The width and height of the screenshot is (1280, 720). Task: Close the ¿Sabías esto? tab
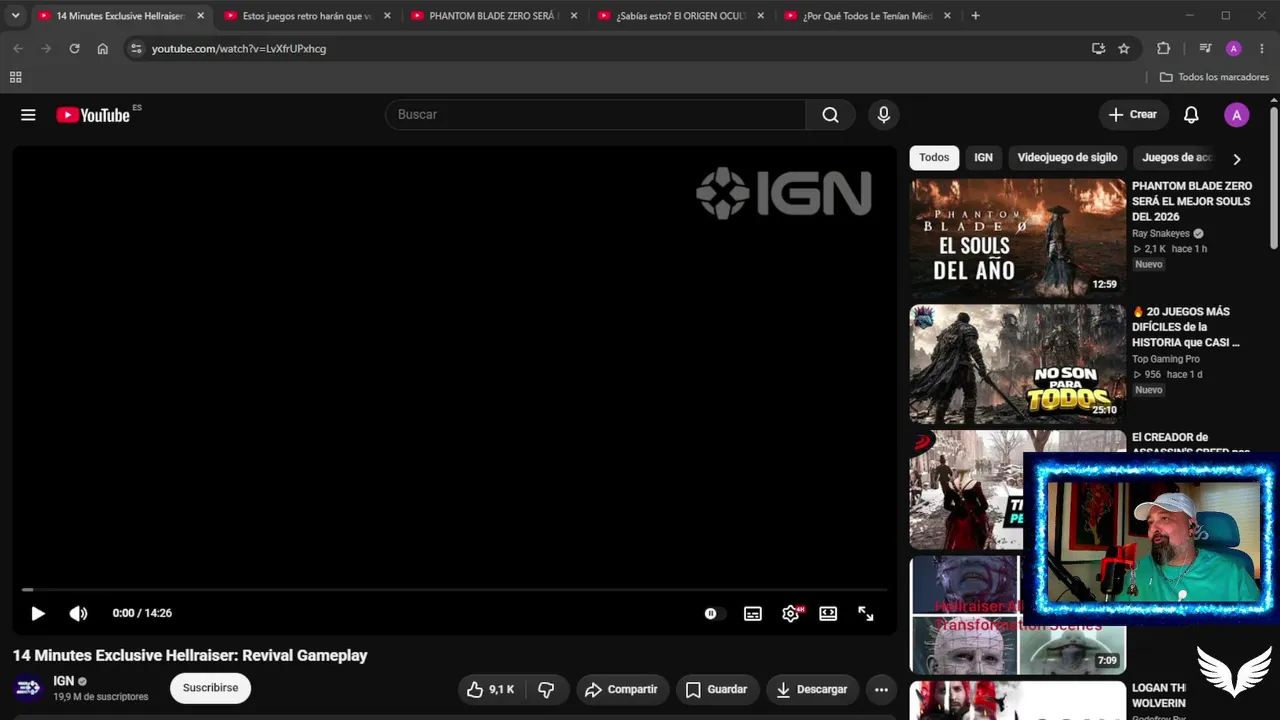[761, 16]
